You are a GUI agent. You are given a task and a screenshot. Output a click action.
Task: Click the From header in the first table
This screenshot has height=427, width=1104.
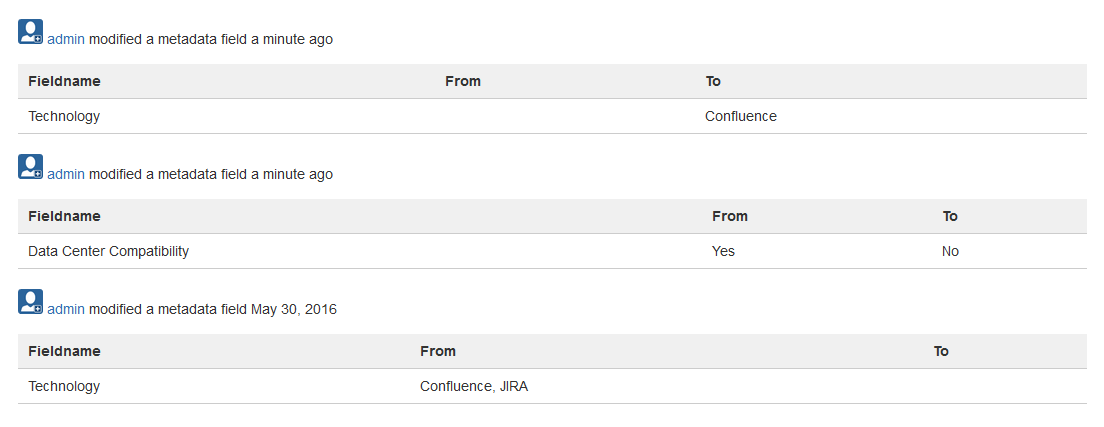point(463,81)
